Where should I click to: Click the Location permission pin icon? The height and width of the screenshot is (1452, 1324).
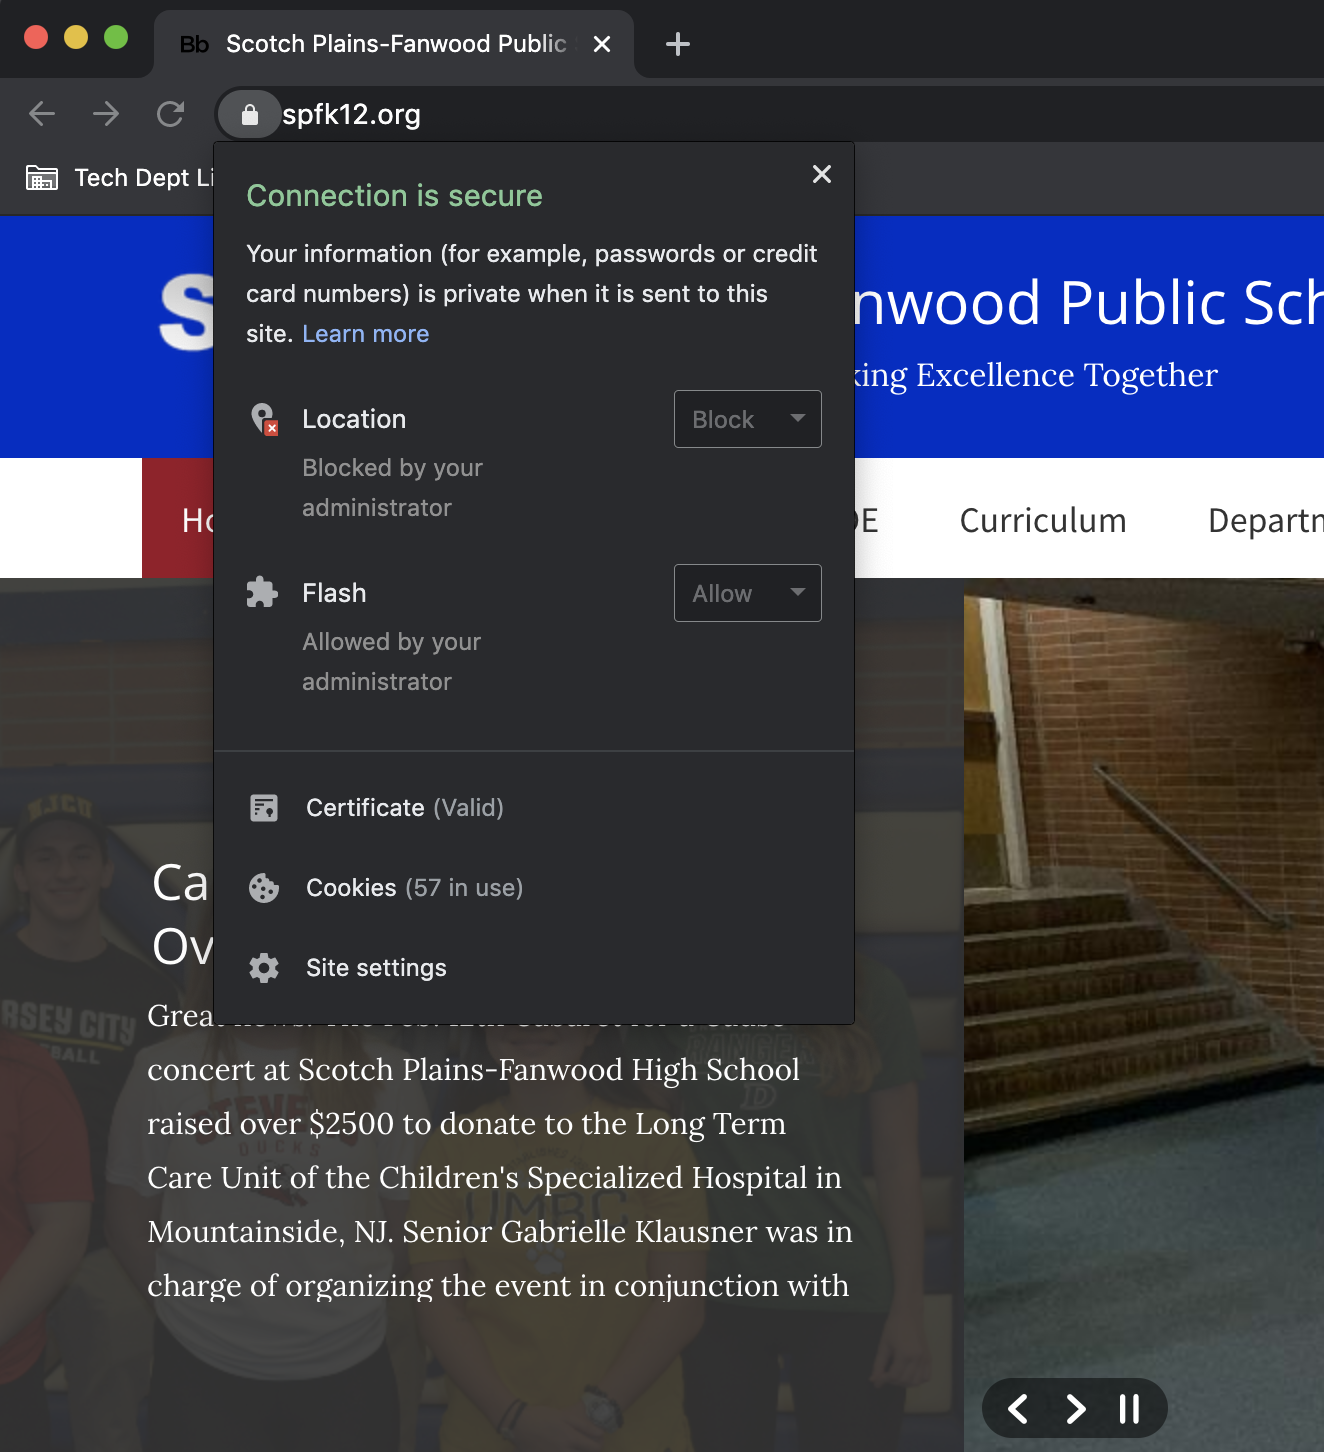coord(264,419)
